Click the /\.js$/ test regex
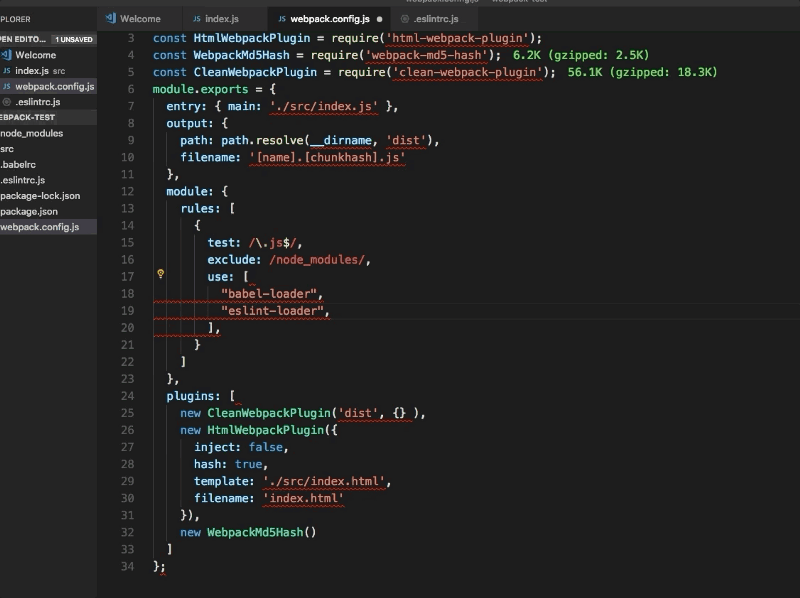The width and height of the screenshot is (800, 598). click(x=272, y=243)
